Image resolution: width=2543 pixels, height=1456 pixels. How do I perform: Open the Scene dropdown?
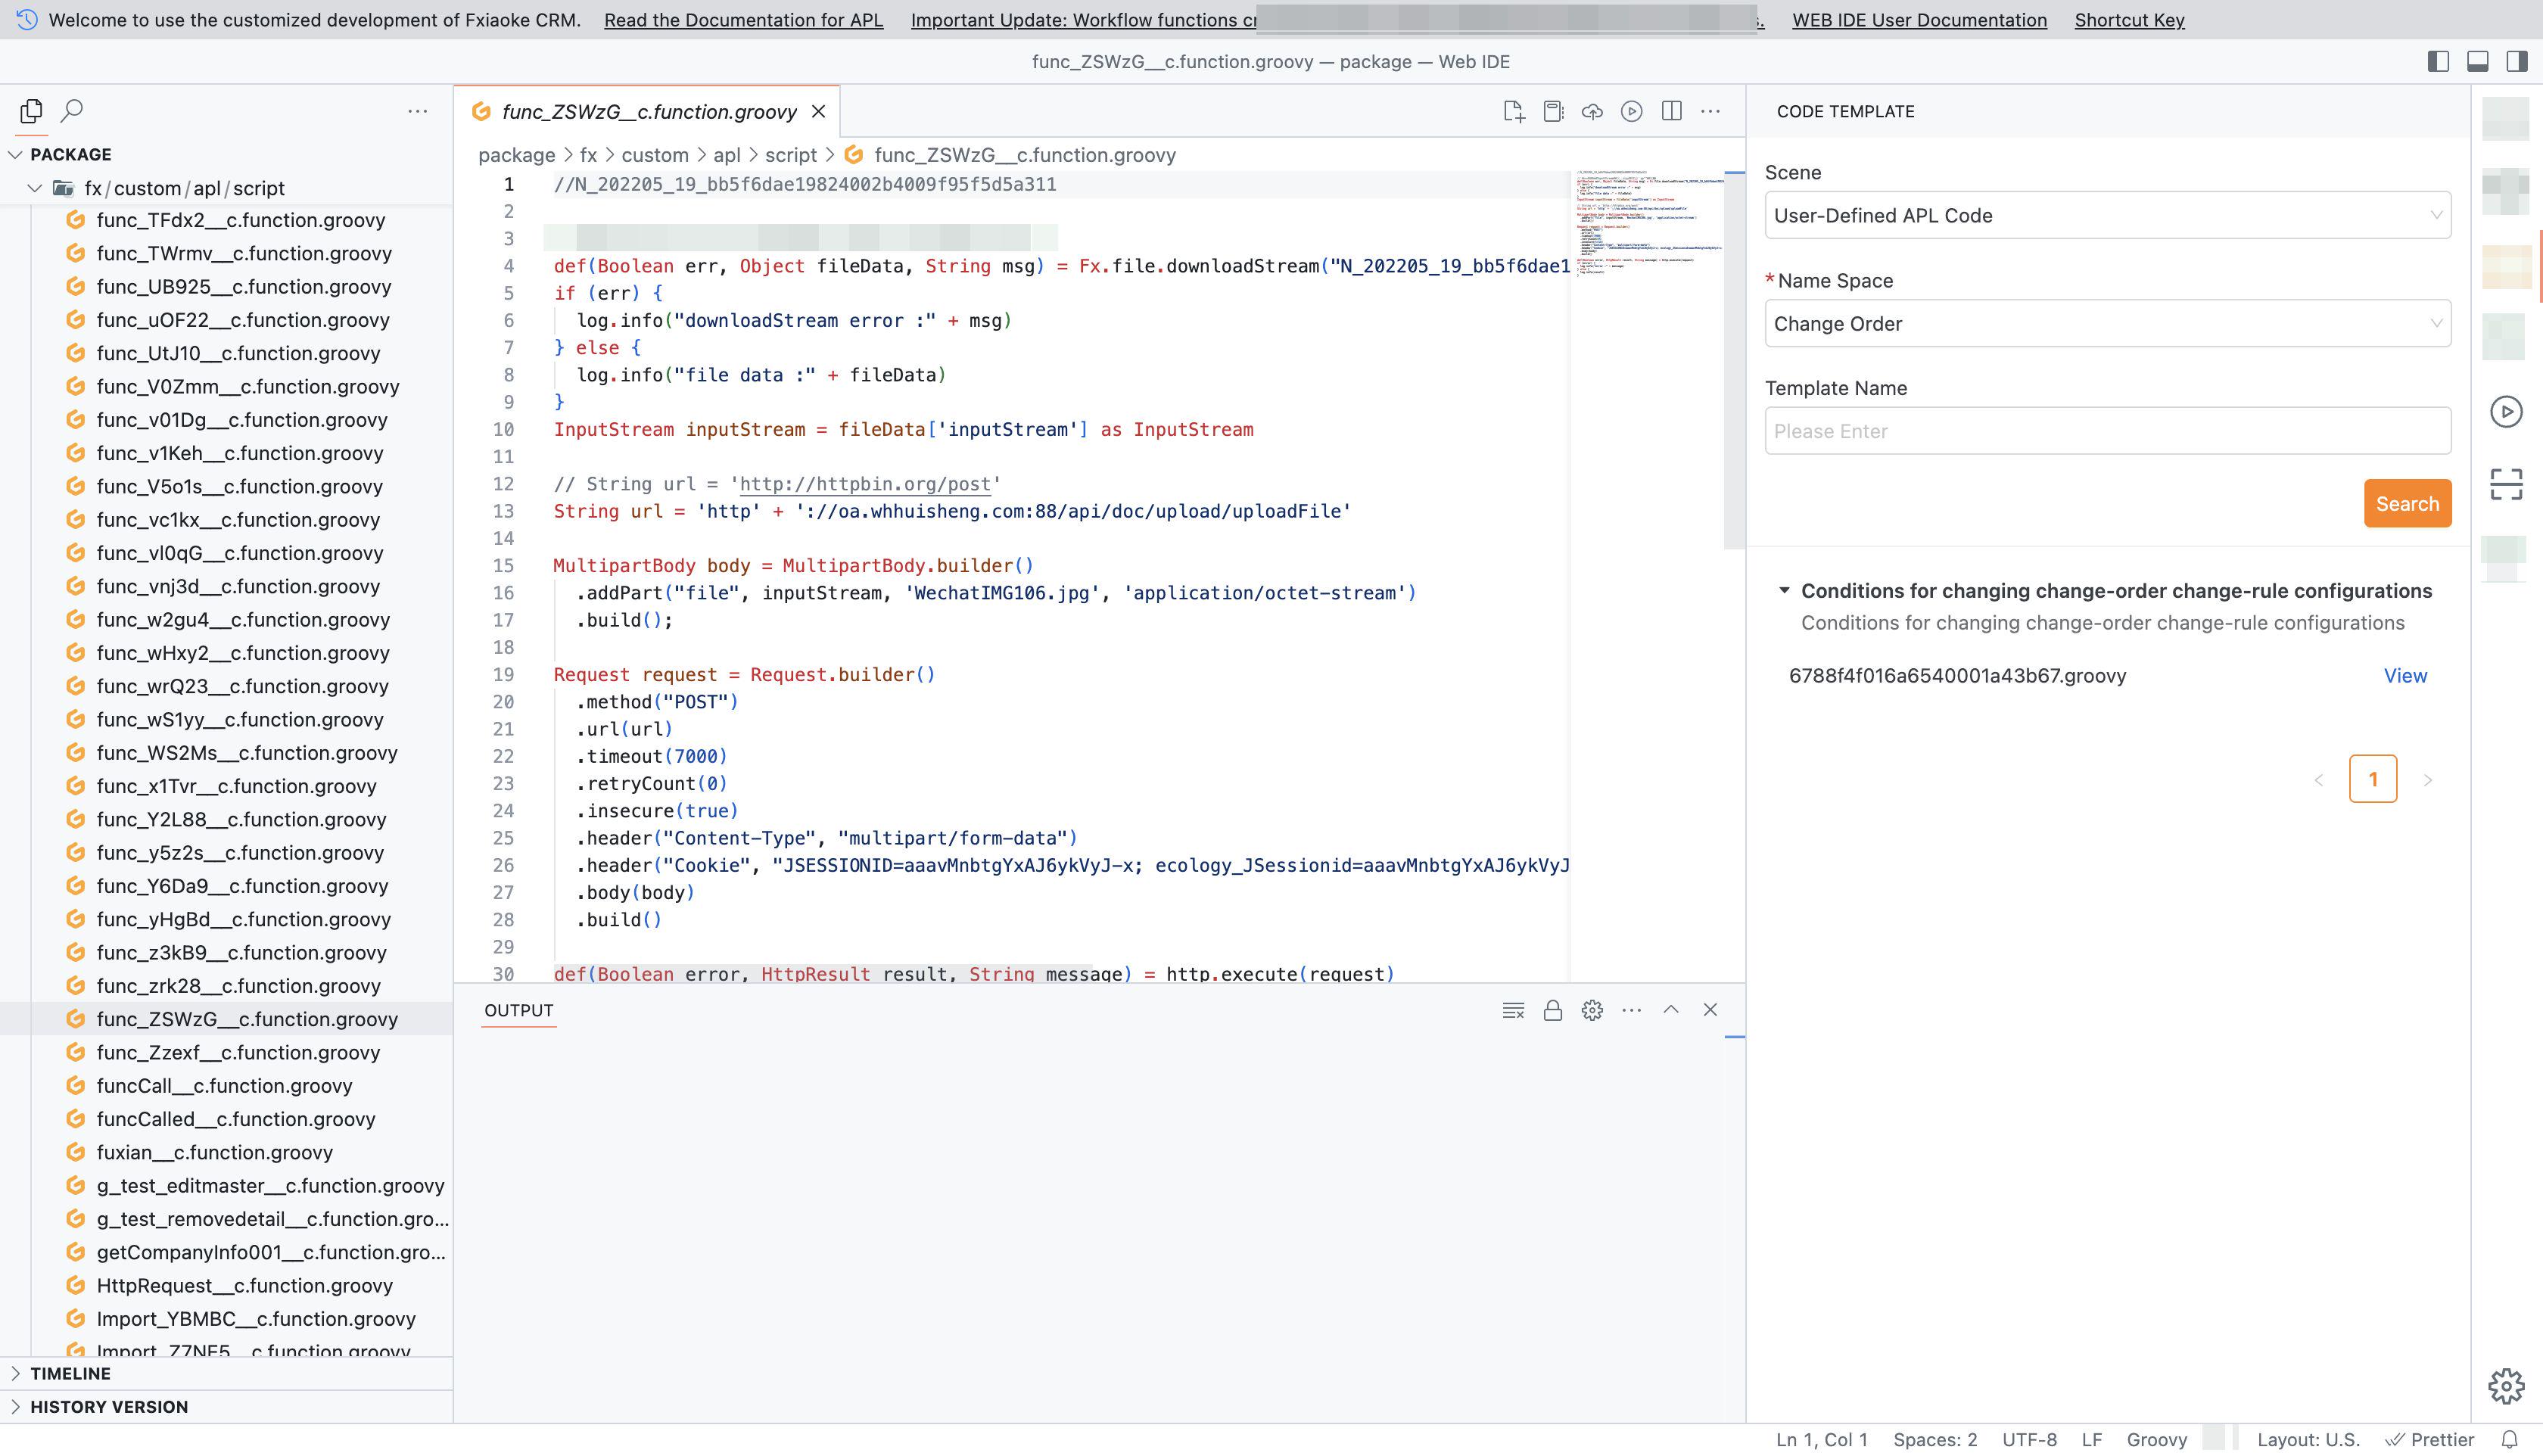click(2107, 215)
